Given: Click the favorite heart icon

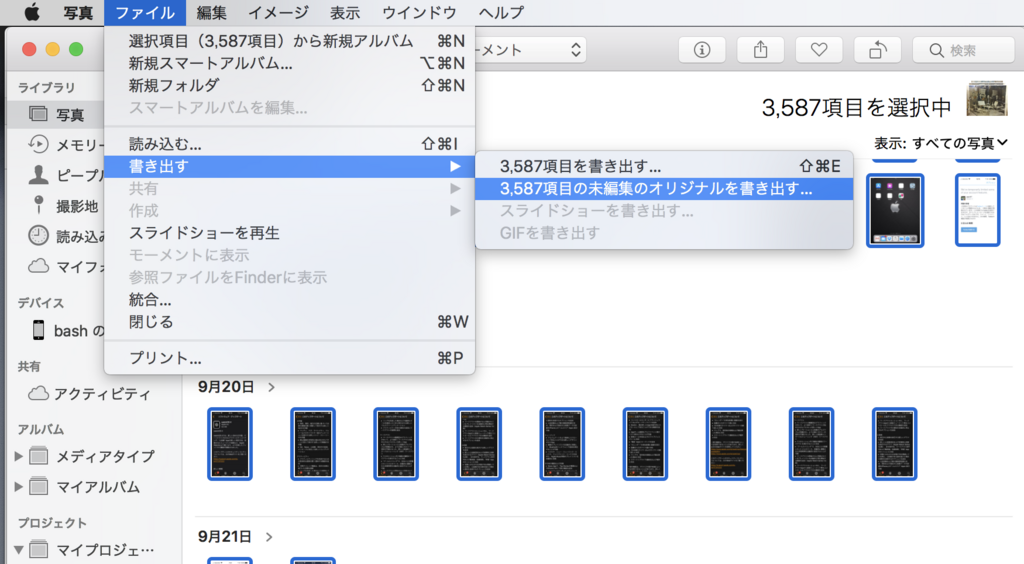Looking at the screenshot, I should tap(819, 50).
